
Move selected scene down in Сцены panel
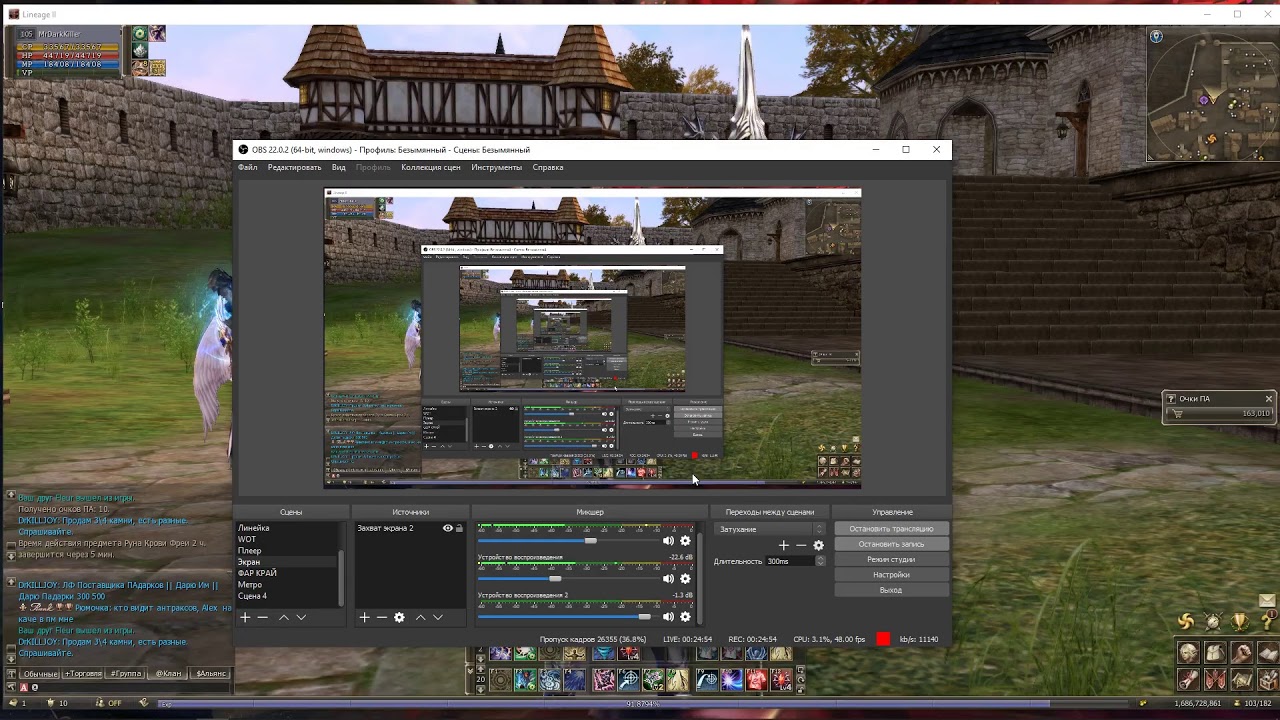click(x=301, y=617)
